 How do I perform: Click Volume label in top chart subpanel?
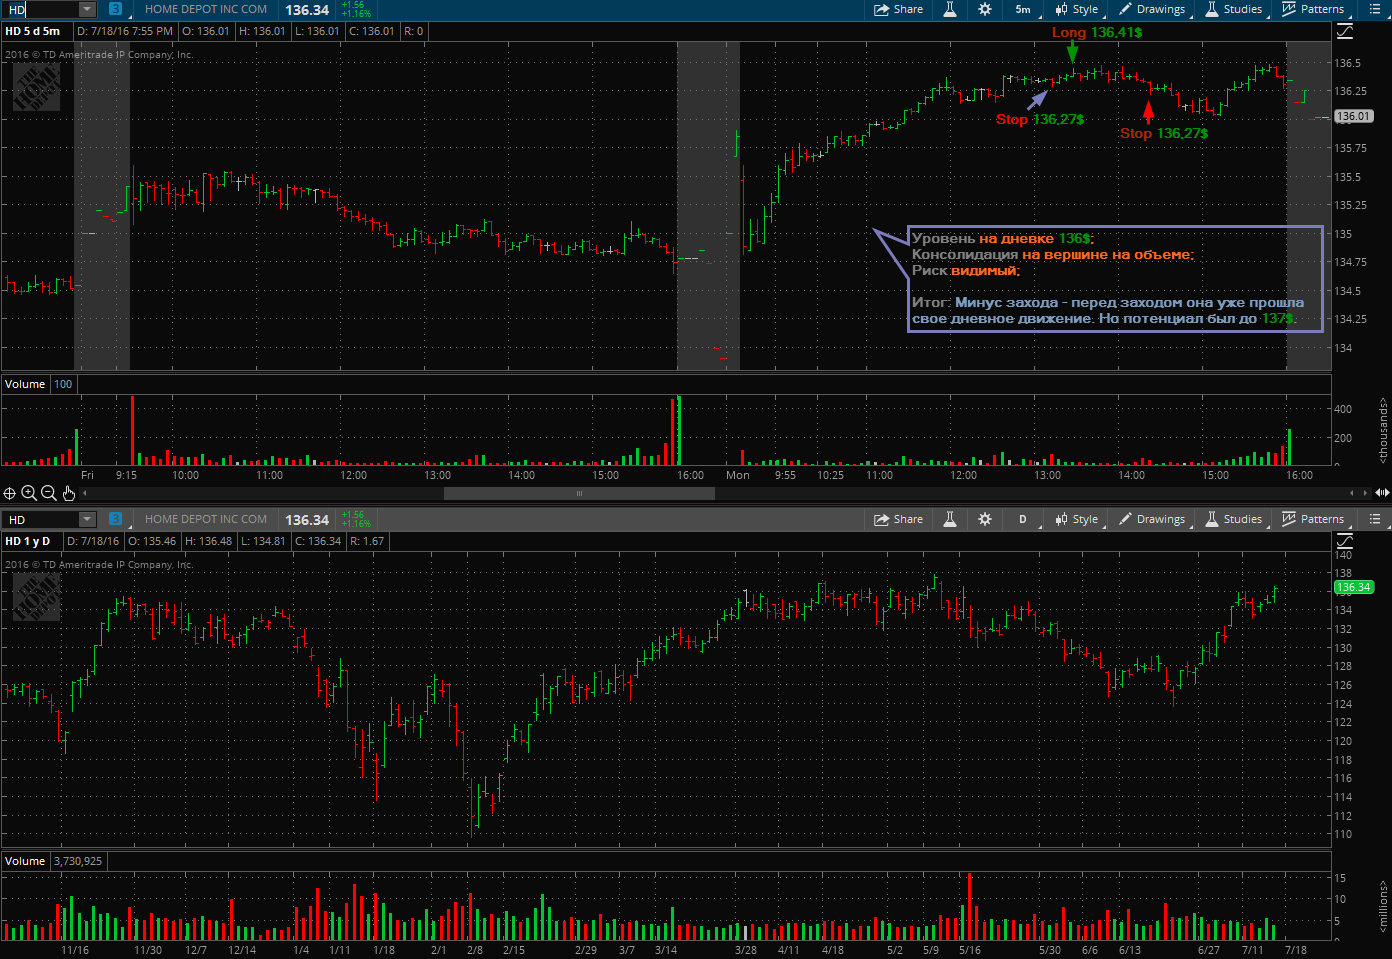pos(25,384)
